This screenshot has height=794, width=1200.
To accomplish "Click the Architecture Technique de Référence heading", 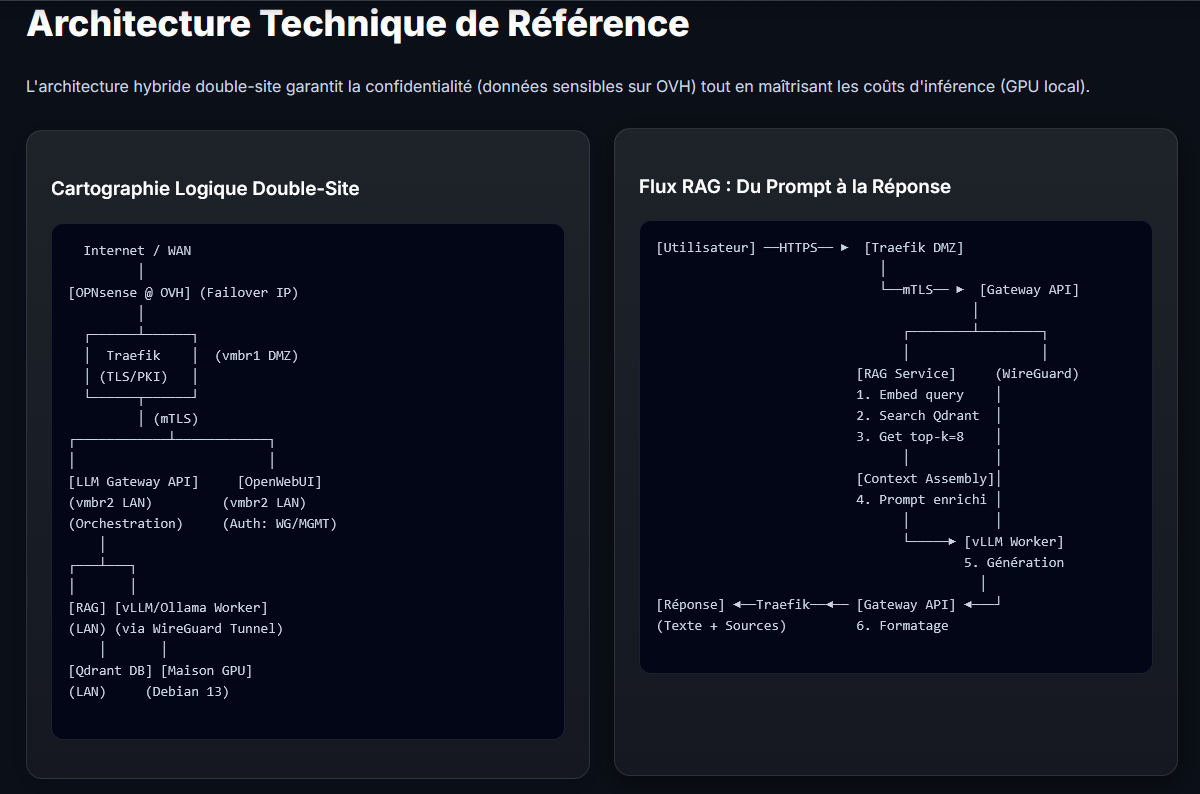I will [357, 24].
